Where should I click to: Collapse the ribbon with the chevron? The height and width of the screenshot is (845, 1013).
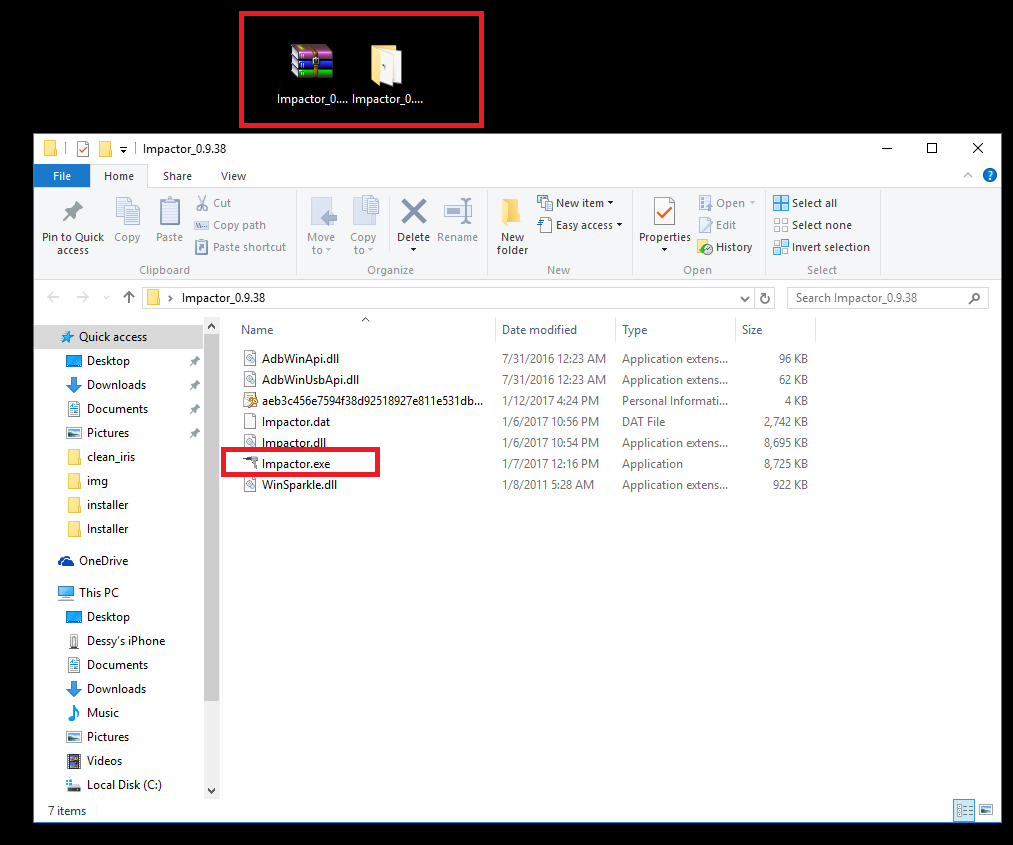967,175
